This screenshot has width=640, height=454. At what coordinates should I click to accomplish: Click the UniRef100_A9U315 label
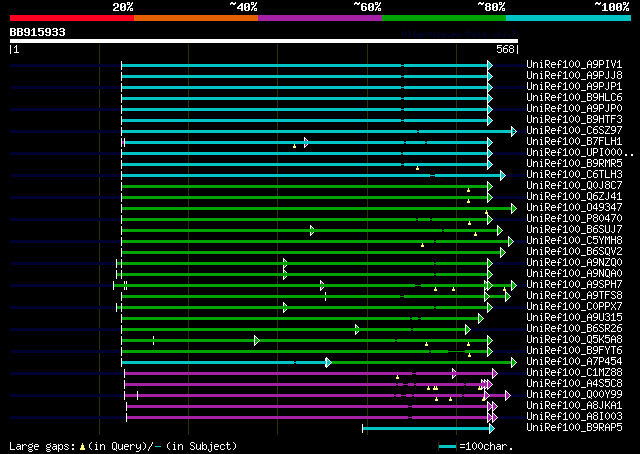(x=574, y=318)
